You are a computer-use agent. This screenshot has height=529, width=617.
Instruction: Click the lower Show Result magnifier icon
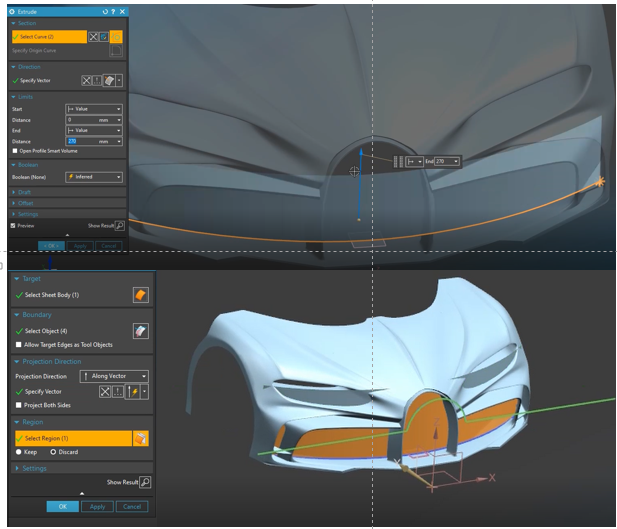145,482
